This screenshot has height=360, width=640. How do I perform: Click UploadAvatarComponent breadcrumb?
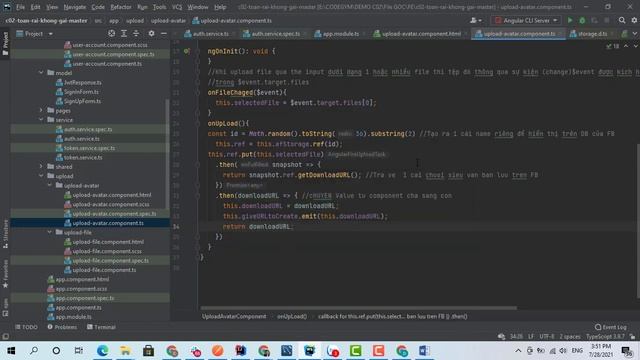[x=234, y=316]
